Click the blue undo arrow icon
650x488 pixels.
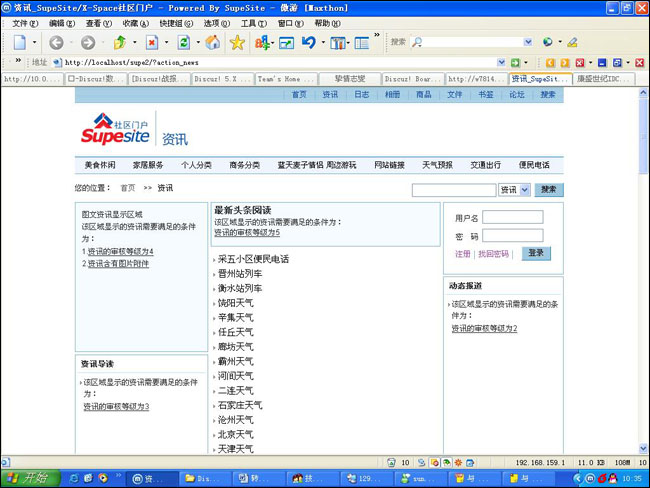point(309,42)
